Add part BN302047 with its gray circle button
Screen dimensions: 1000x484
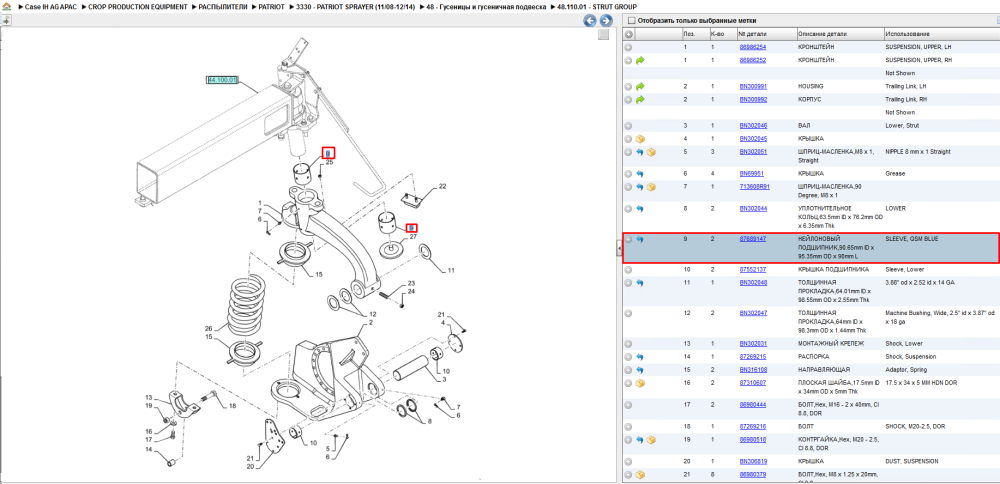coord(629,313)
